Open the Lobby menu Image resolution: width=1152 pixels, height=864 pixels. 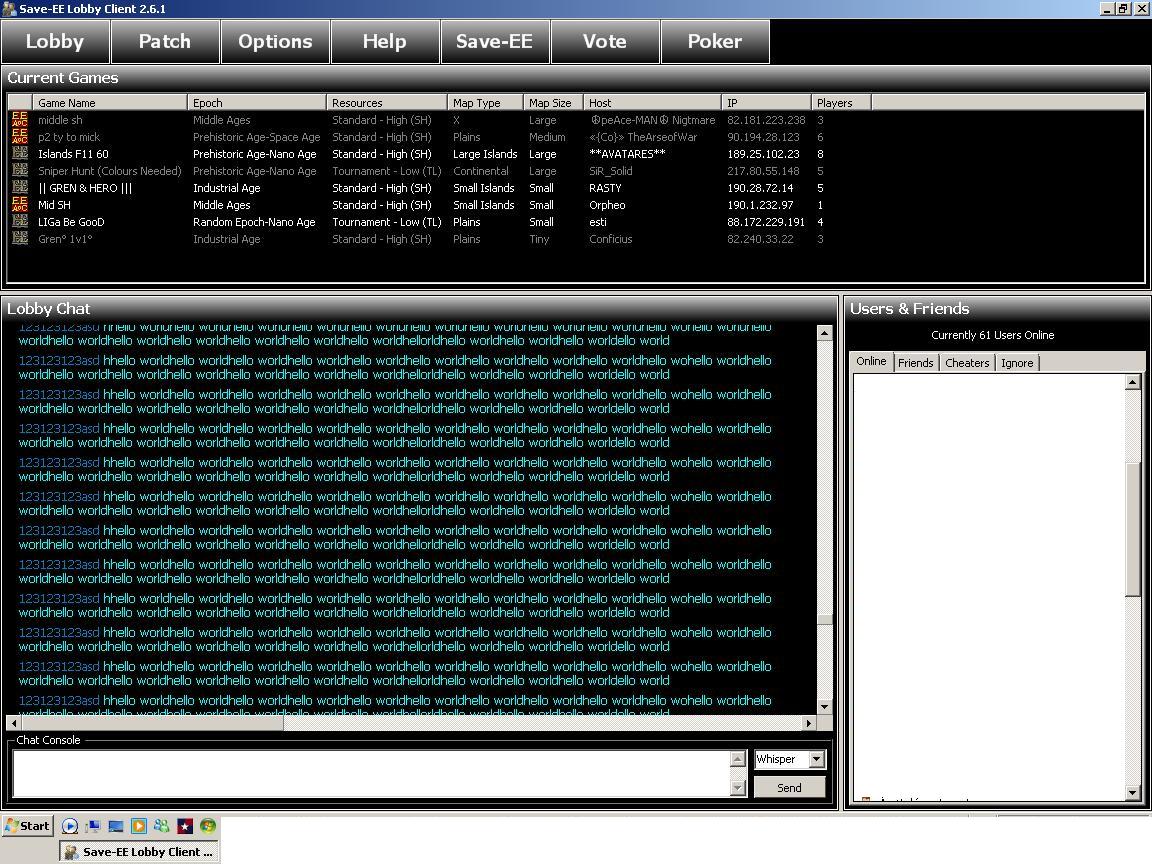coord(55,42)
